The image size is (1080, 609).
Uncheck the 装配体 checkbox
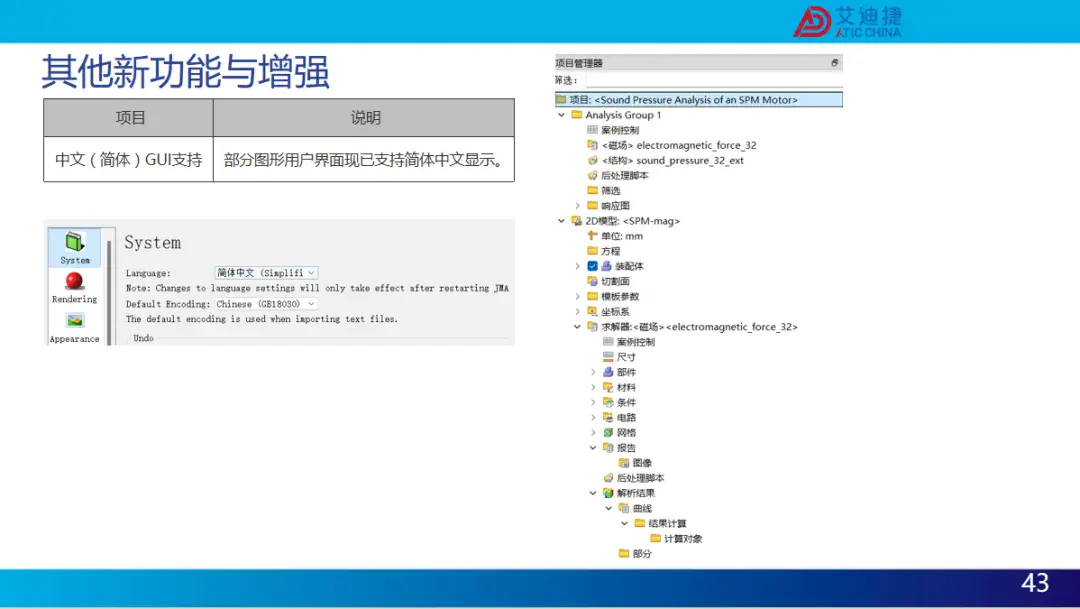pyautogui.click(x=592, y=266)
